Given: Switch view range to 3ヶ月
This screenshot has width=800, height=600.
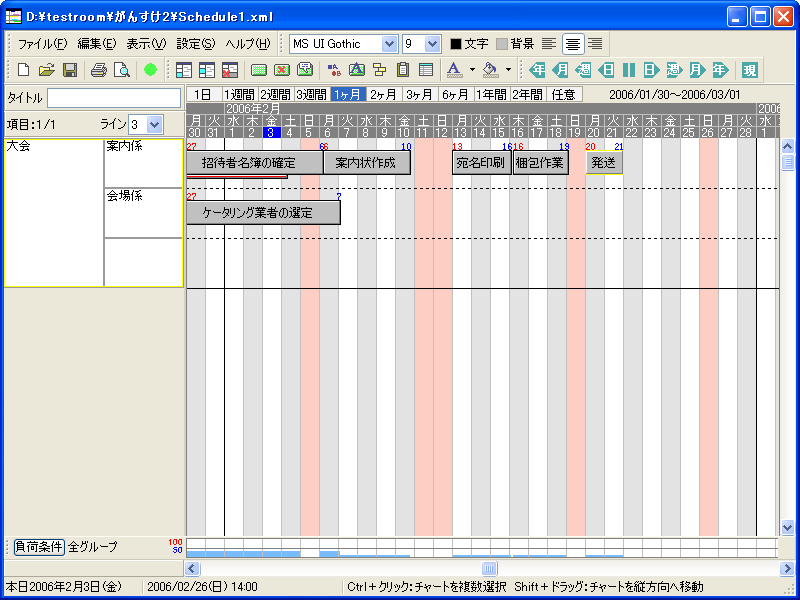Looking at the screenshot, I should click(x=420, y=94).
